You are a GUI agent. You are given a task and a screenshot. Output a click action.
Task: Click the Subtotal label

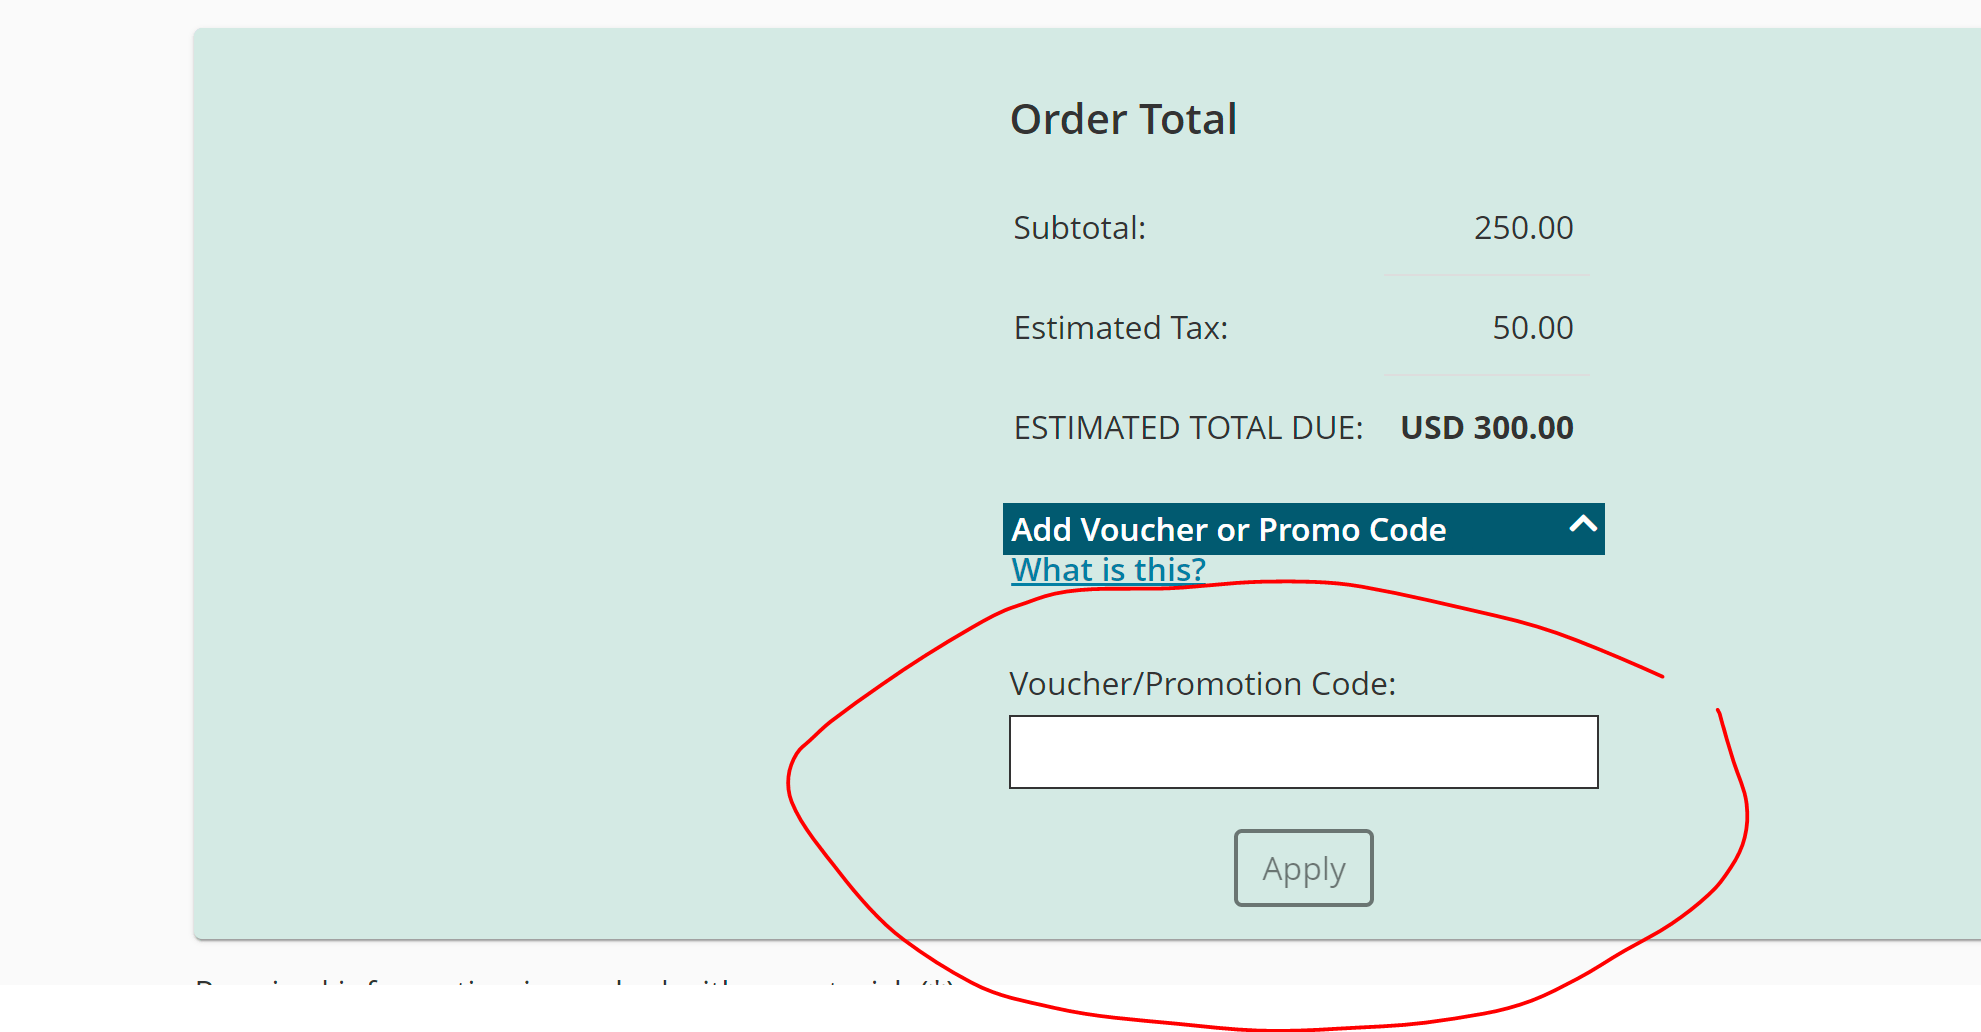(x=1080, y=228)
